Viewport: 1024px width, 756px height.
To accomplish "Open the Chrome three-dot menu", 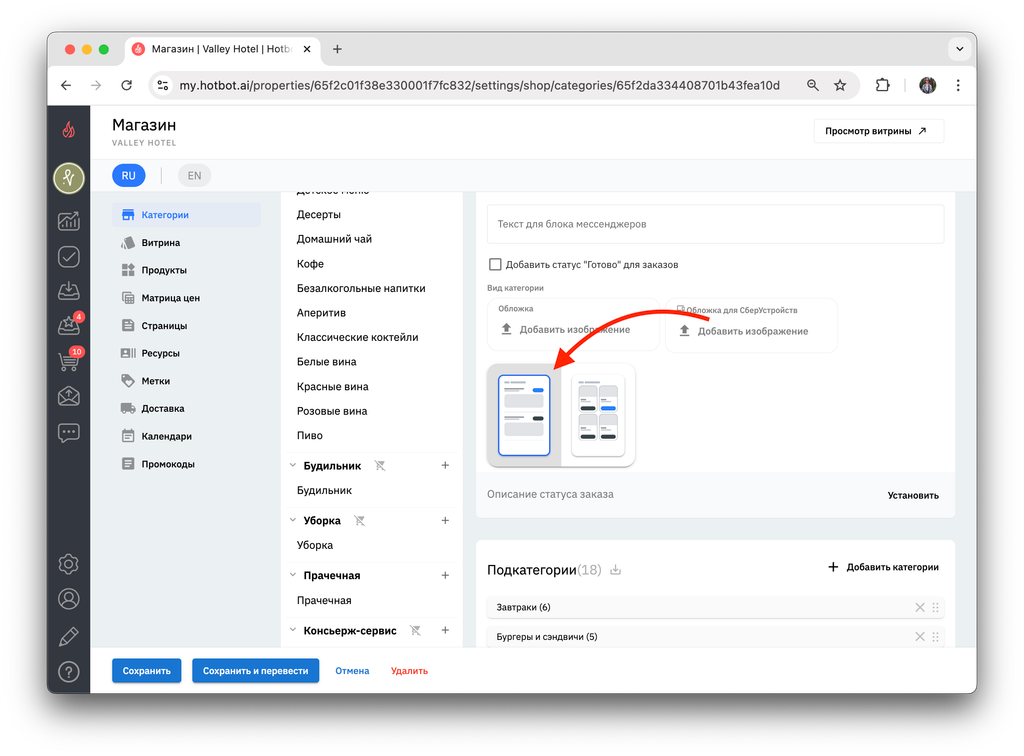I will [x=958, y=86].
